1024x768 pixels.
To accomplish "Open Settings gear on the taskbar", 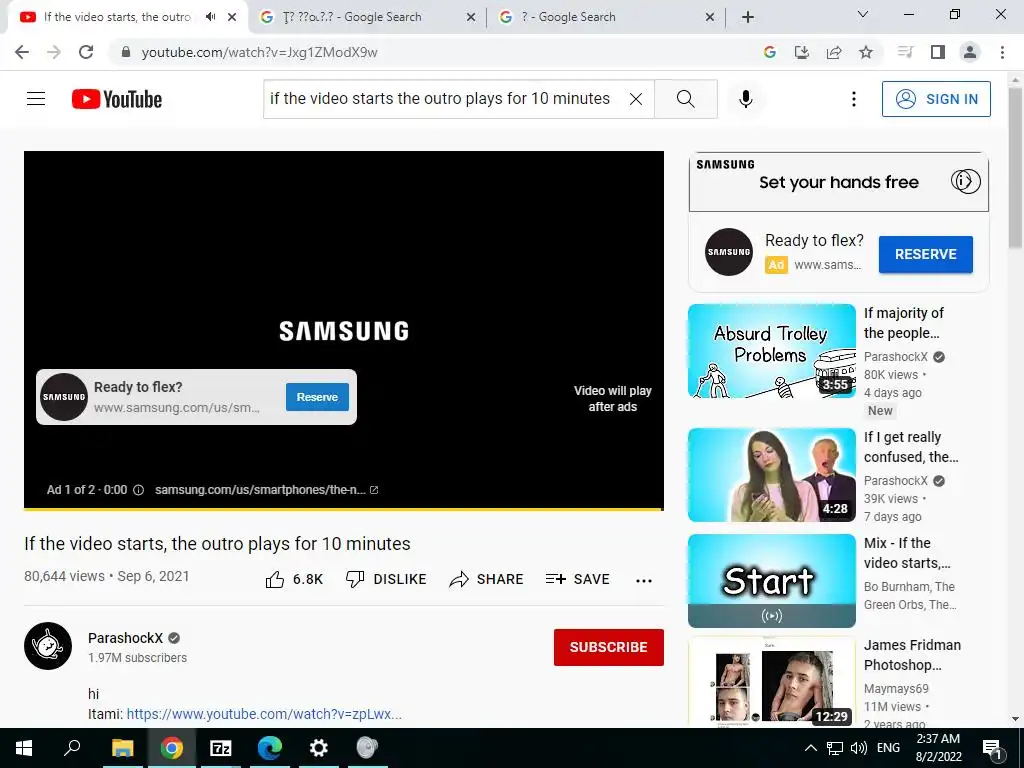I will coord(319,748).
